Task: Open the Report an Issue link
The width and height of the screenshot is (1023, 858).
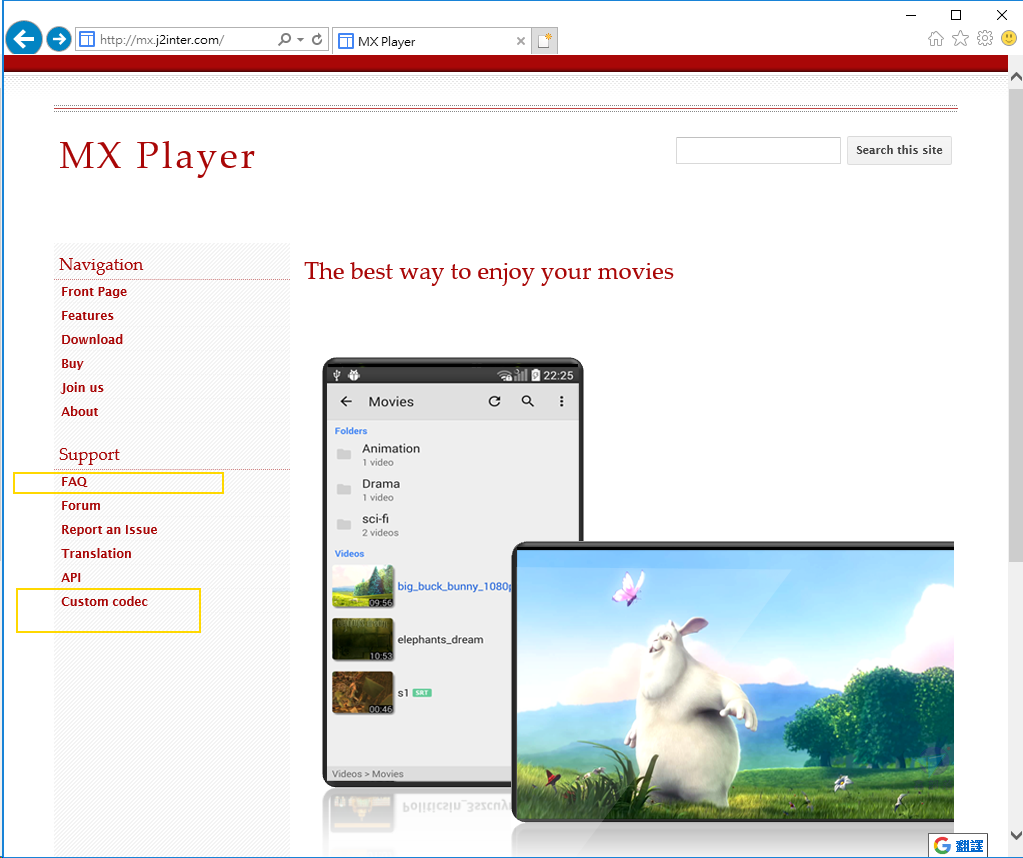Action: click(109, 530)
